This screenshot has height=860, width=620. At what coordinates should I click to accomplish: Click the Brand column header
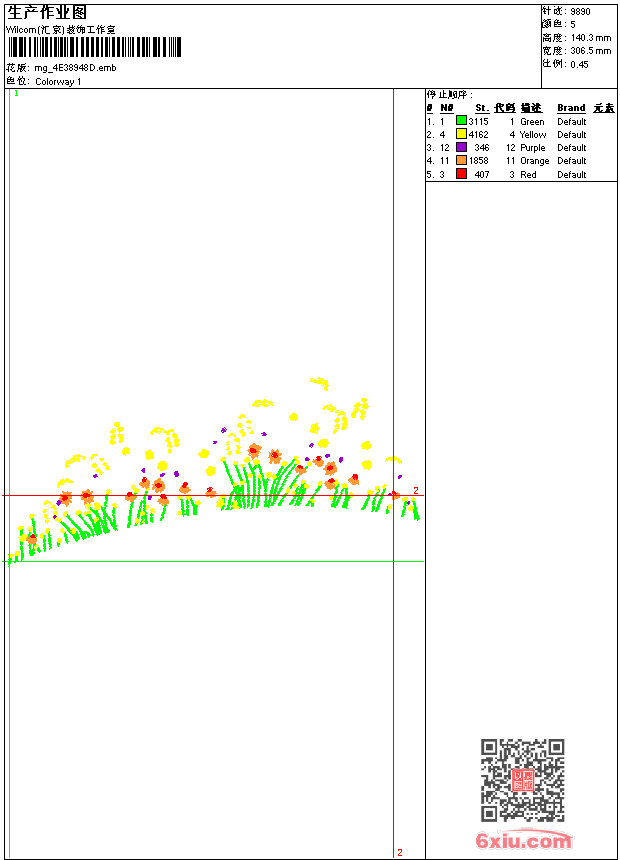click(x=571, y=108)
